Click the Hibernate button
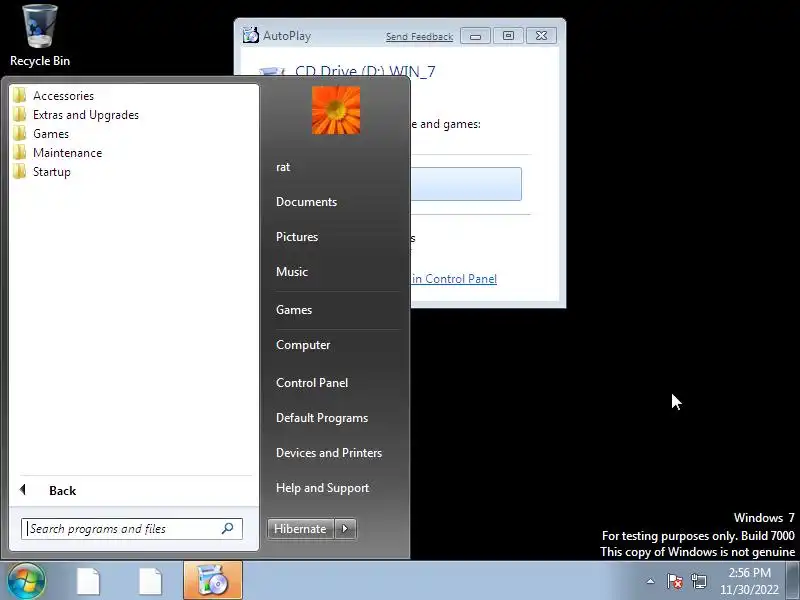 point(300,529)
